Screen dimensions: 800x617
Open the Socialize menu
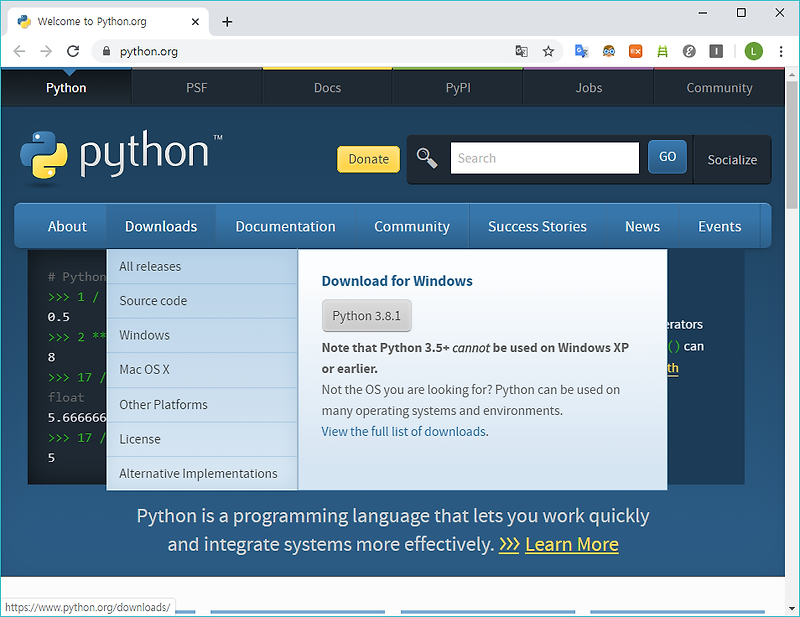pos(732,160)
